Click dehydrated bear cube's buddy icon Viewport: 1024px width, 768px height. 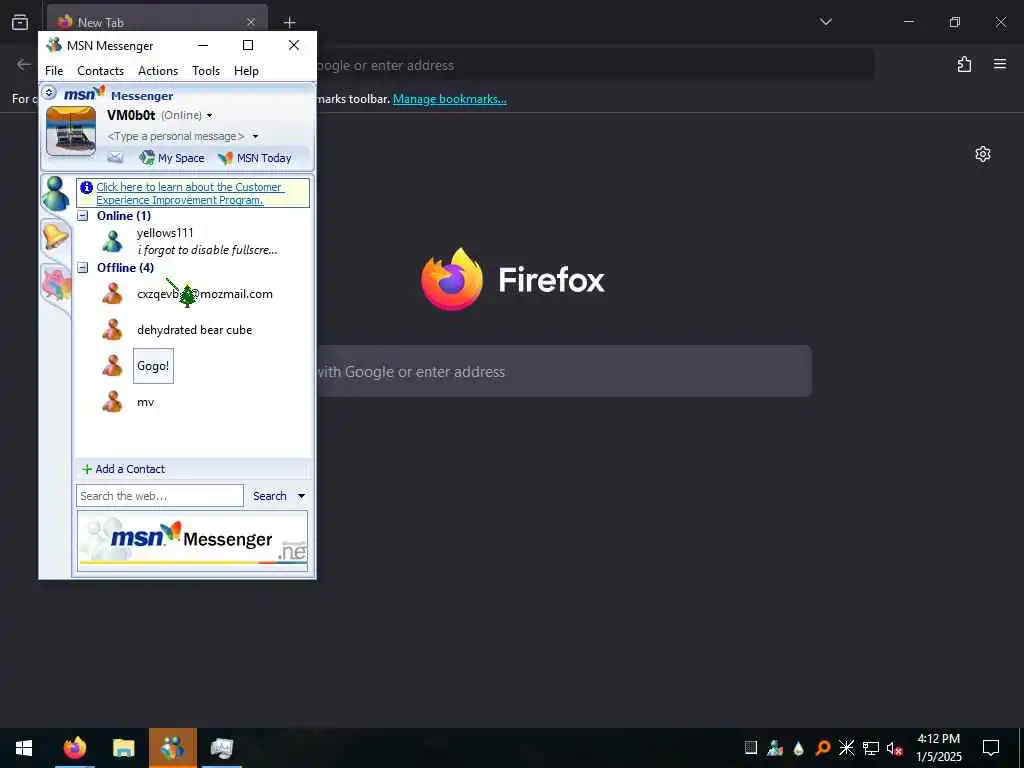point(112,330)
